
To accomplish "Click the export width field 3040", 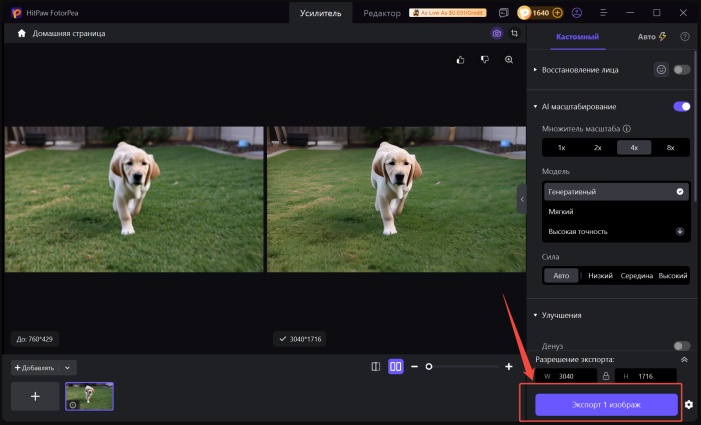I will (566, 376).
